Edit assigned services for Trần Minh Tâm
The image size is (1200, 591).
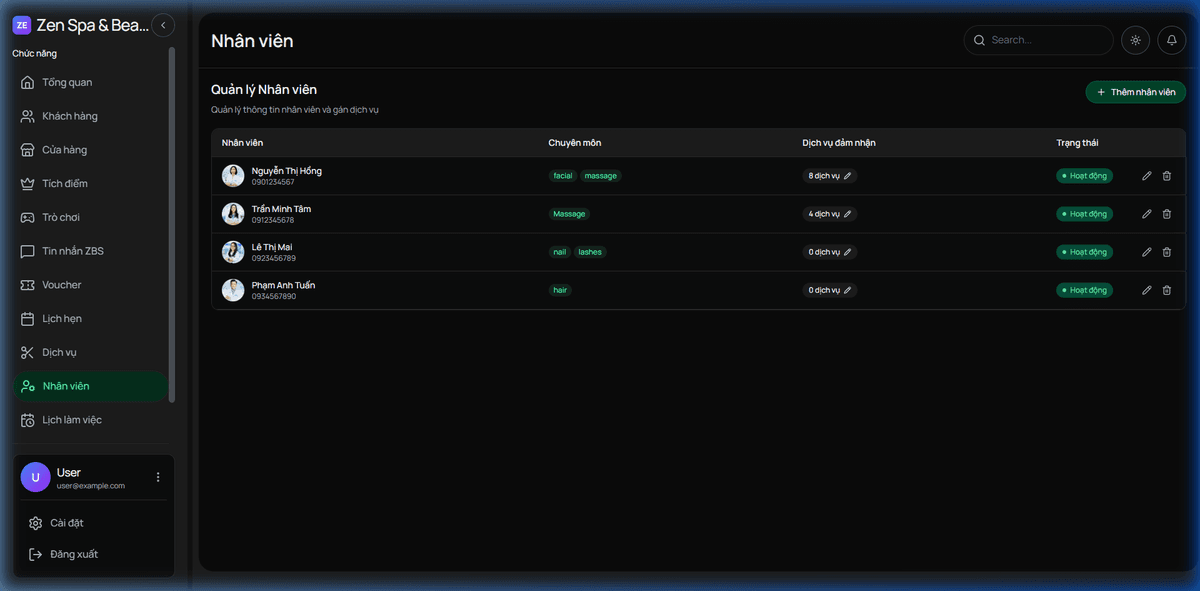click(829, 214)
